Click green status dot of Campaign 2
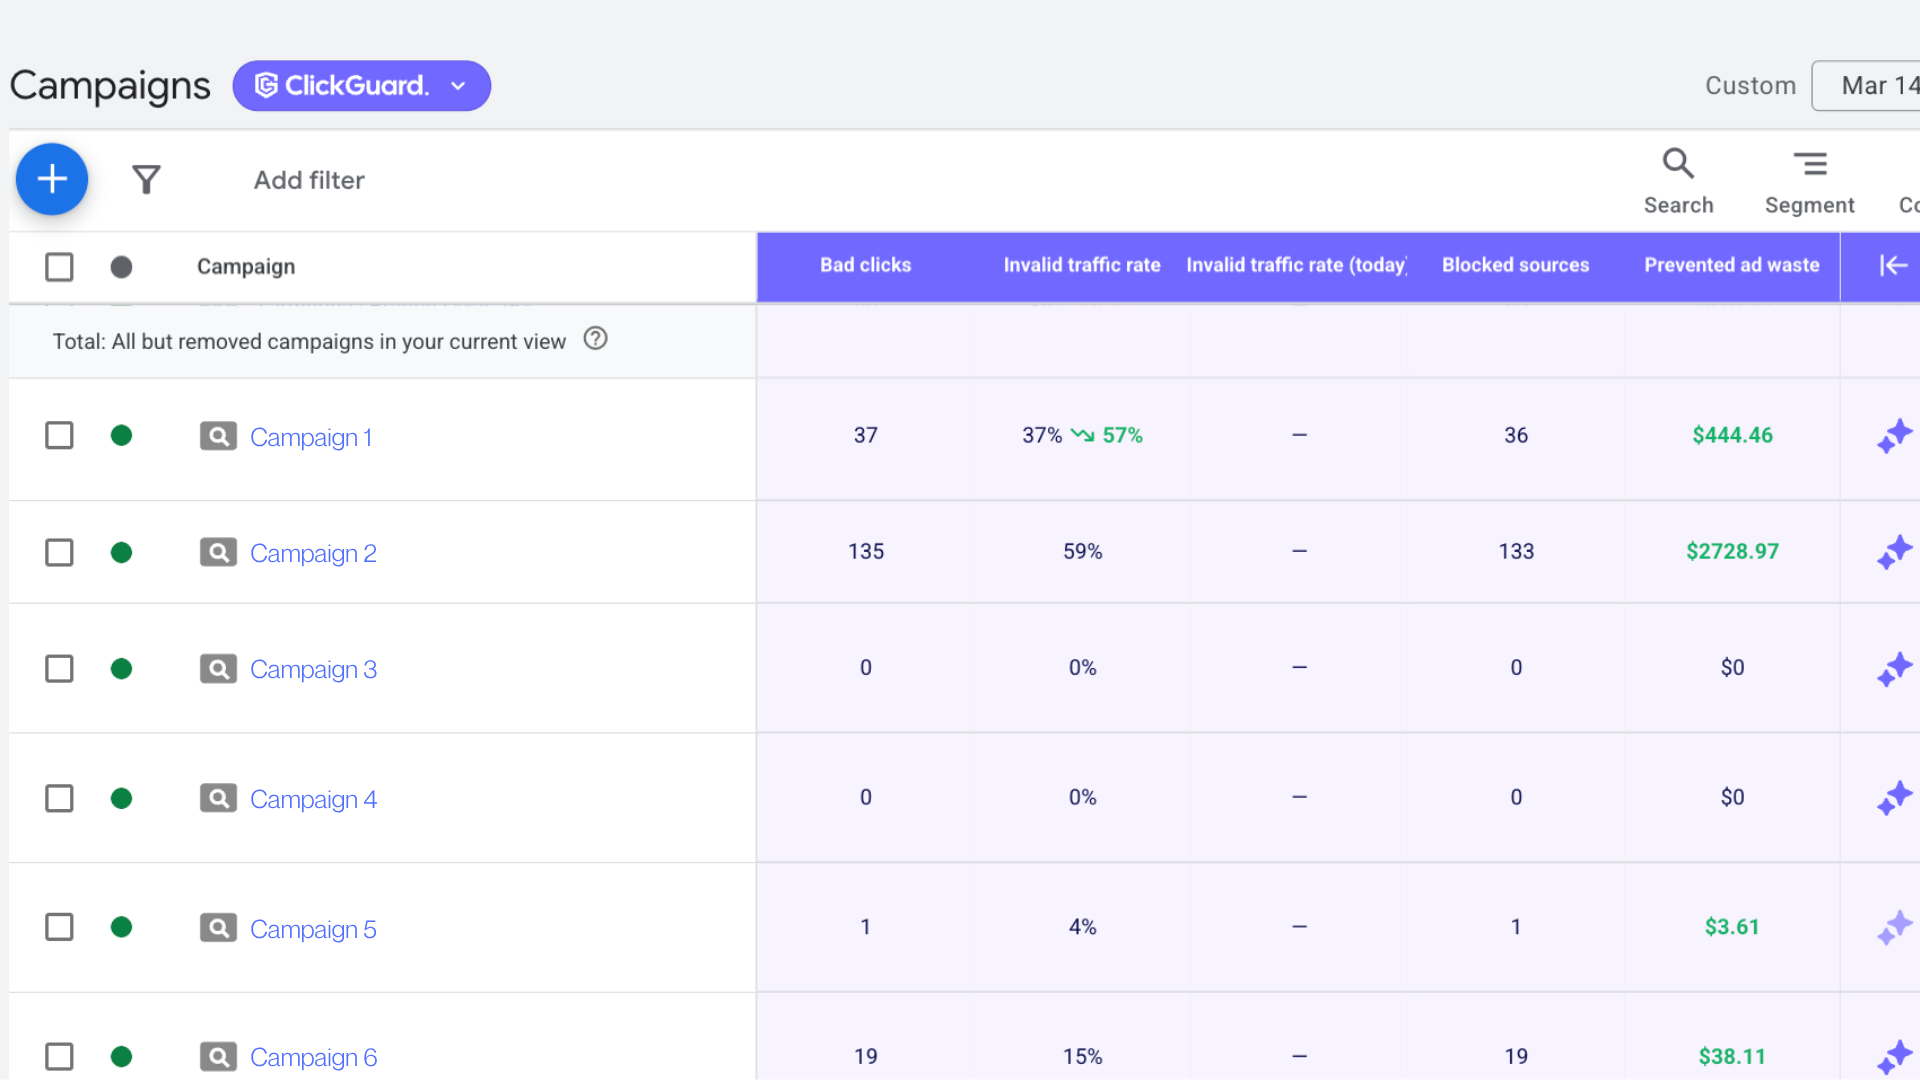The height and width of the screenshot is (1085, 1920). pyautogui.click(x=121, y=553)
